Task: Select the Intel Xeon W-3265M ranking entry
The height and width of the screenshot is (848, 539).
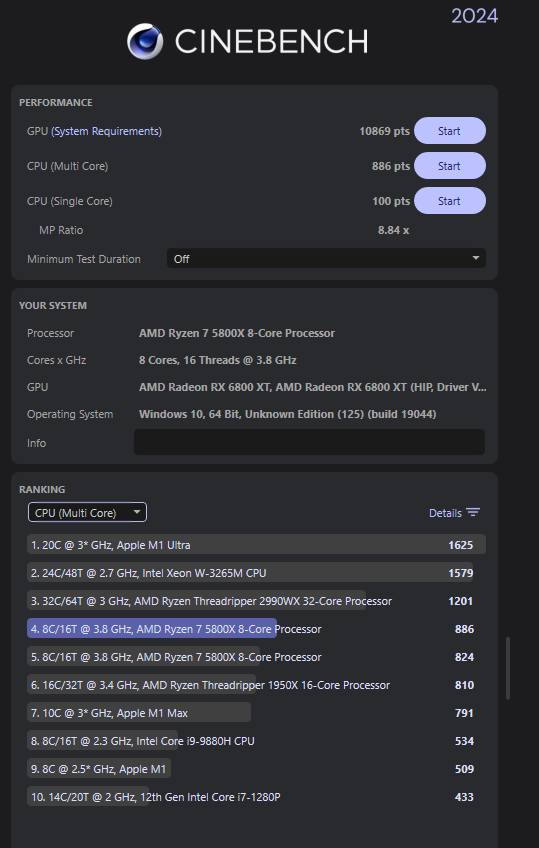Action: 256,573
